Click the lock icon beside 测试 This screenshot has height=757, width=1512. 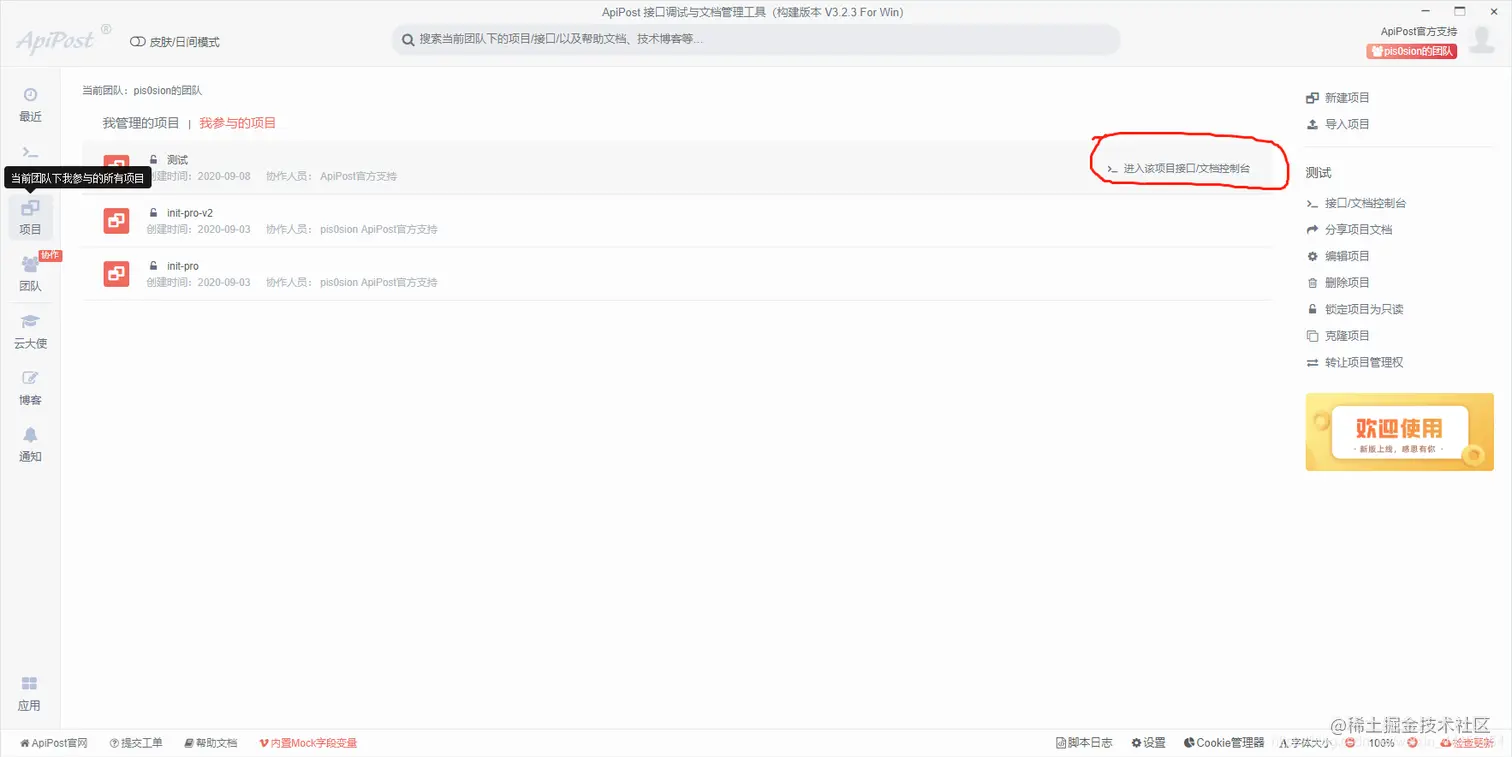[x=153, y=160]
